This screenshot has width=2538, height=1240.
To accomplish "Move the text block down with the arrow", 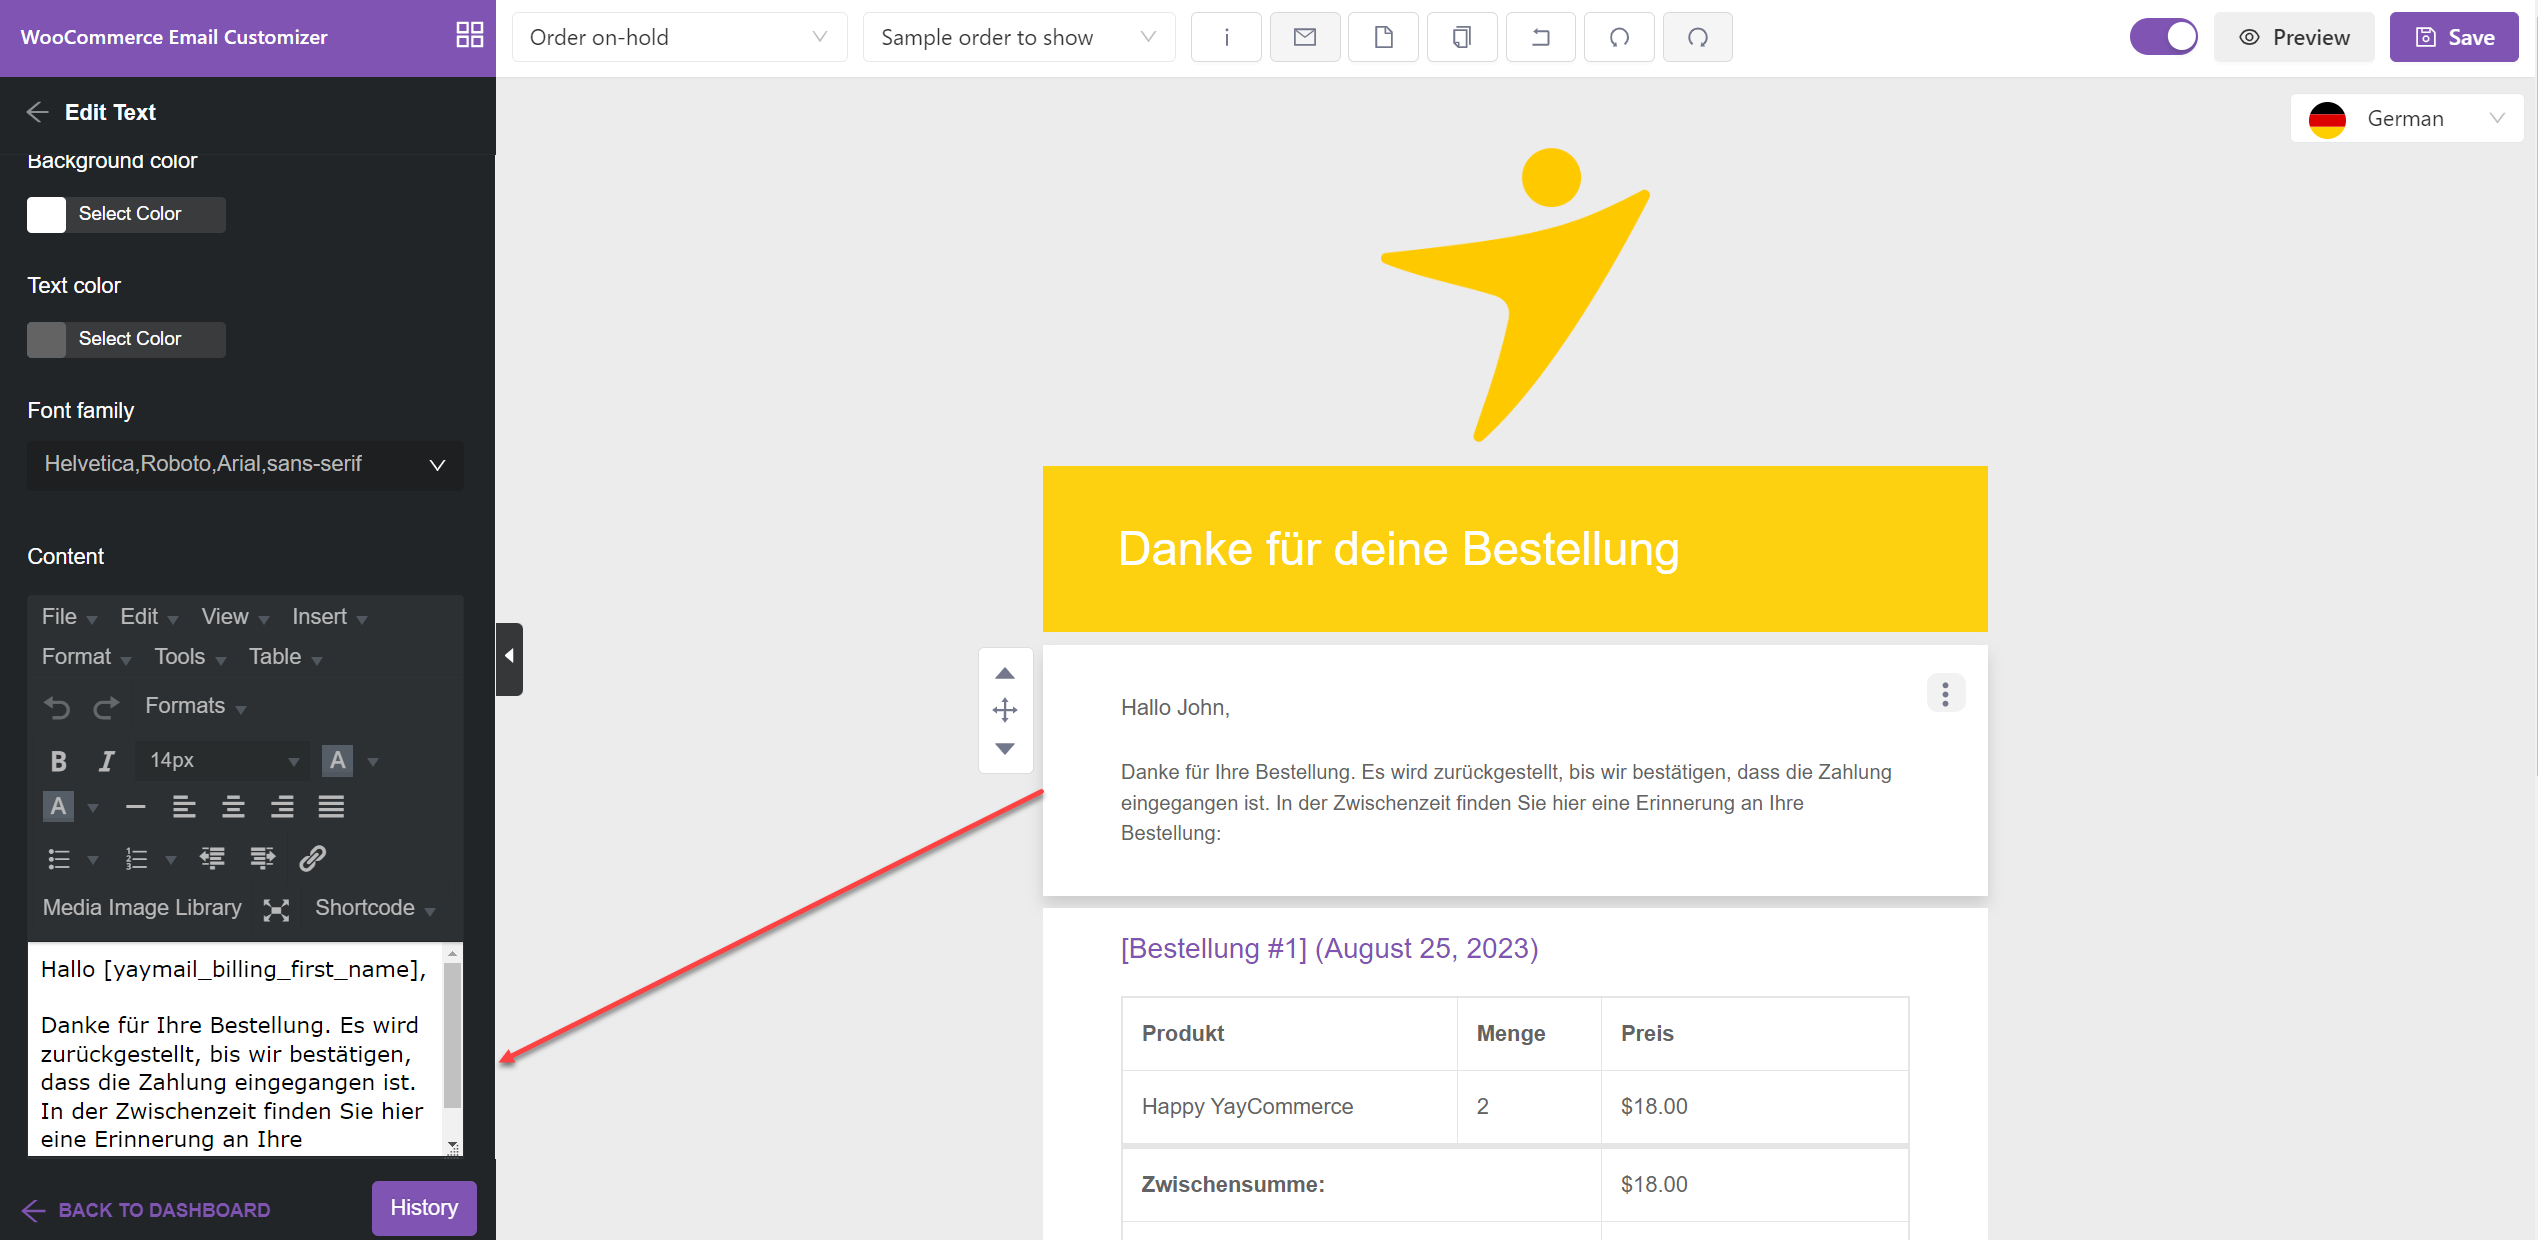I will (x=1005, y=749).
